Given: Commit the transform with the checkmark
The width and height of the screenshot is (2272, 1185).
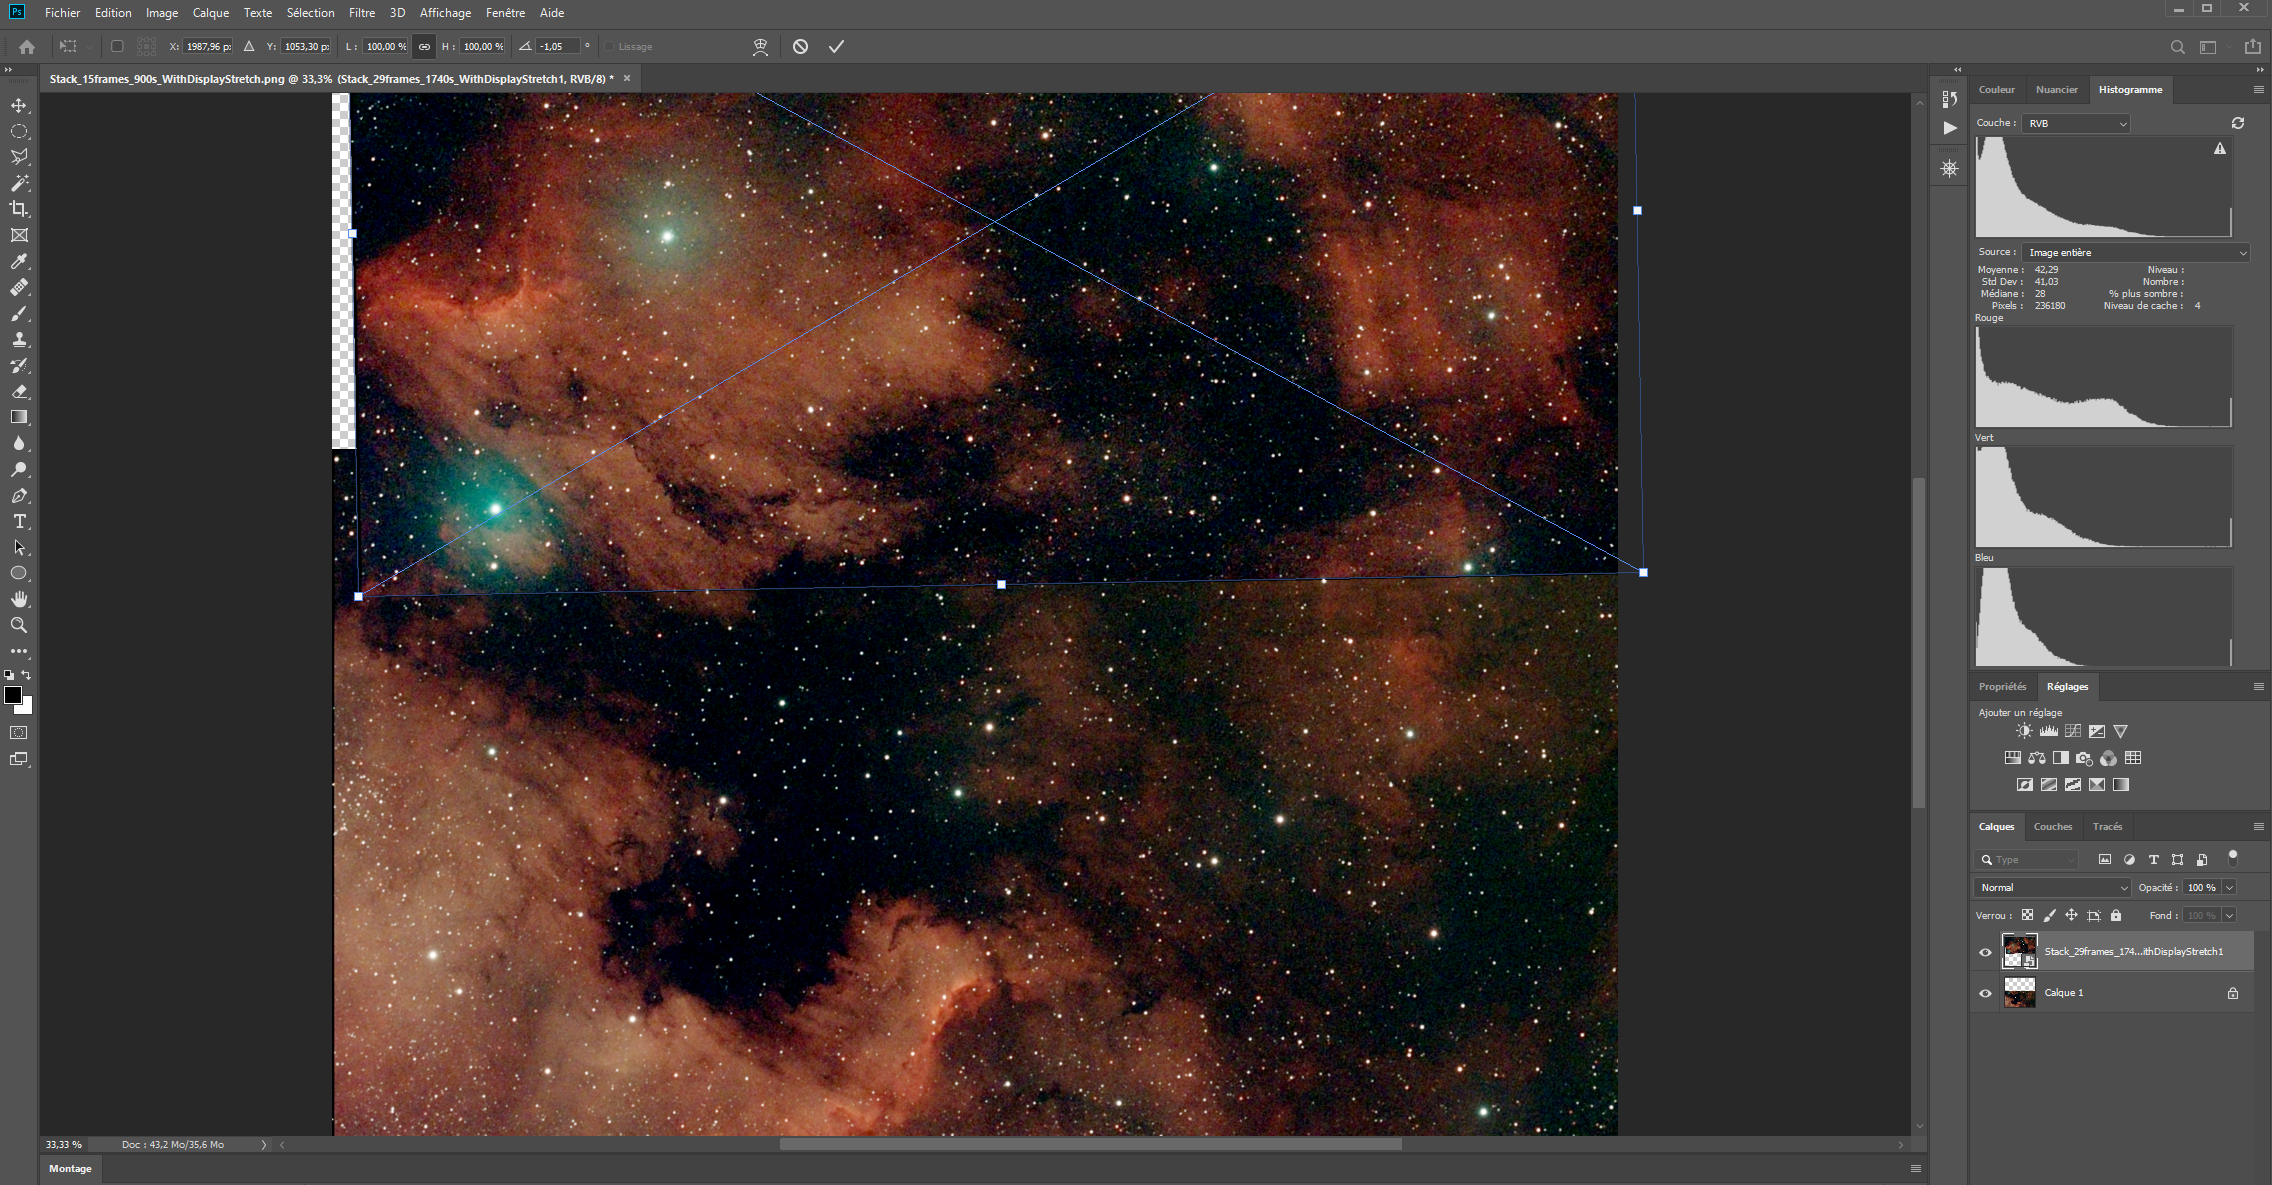Looking at the screenshot, I should pyautogui.click(x=836, y=46).
